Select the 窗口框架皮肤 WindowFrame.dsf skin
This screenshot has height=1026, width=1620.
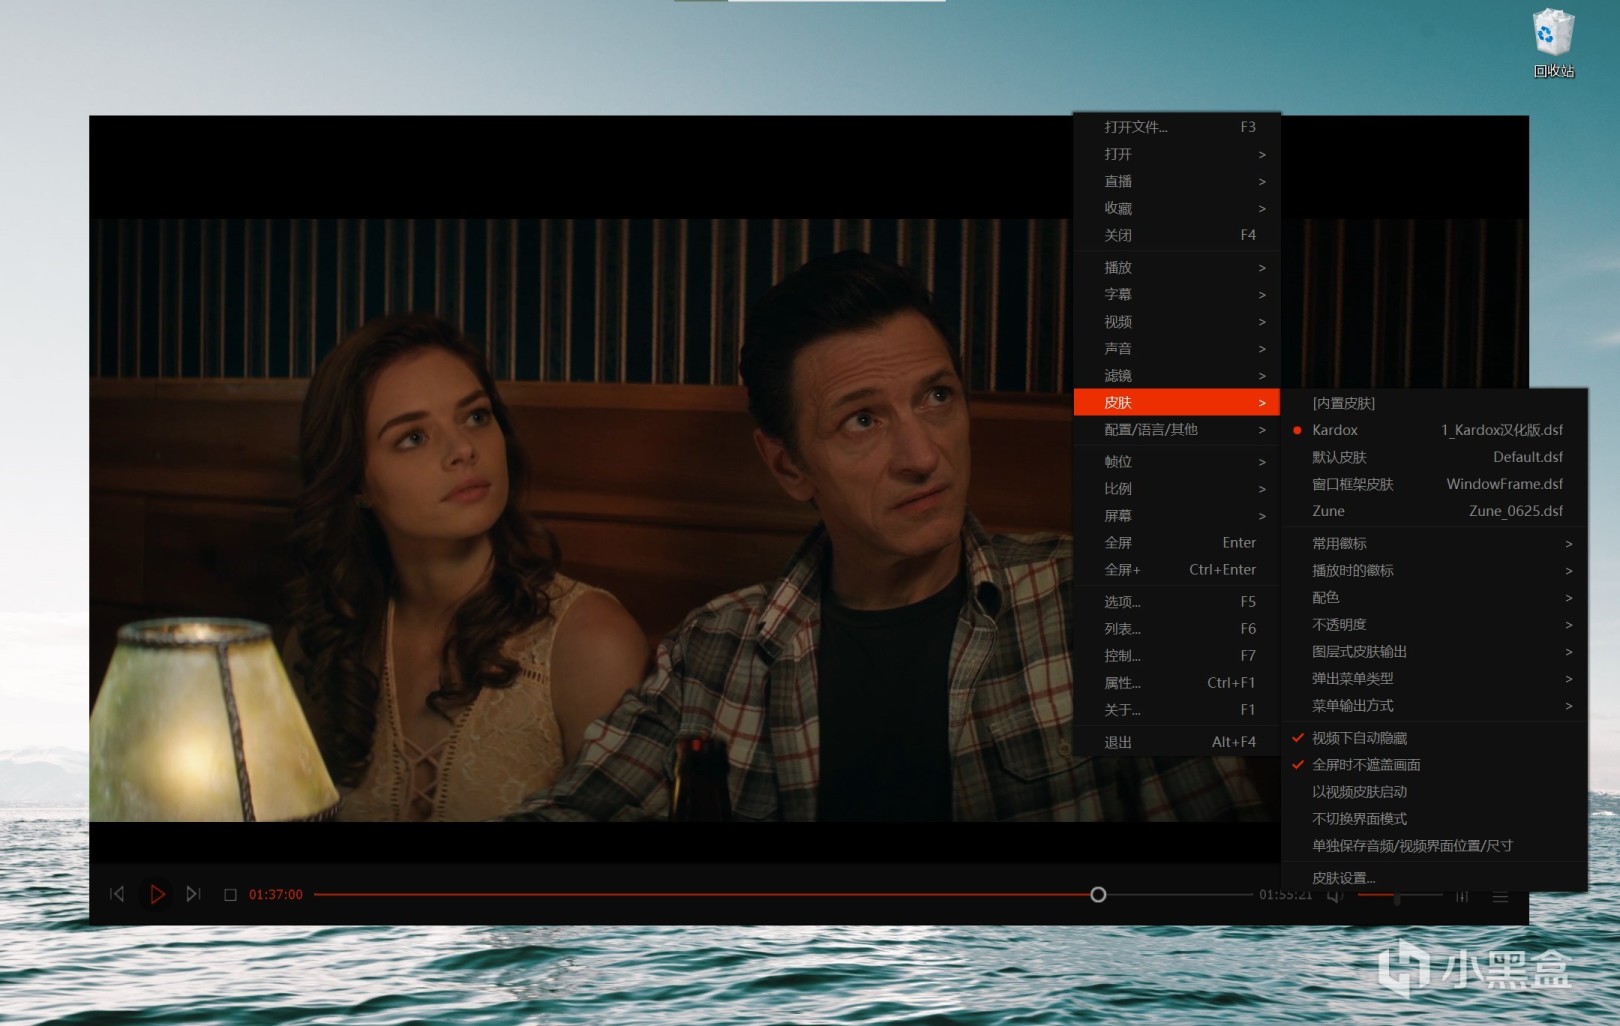tap(1435, 484)
